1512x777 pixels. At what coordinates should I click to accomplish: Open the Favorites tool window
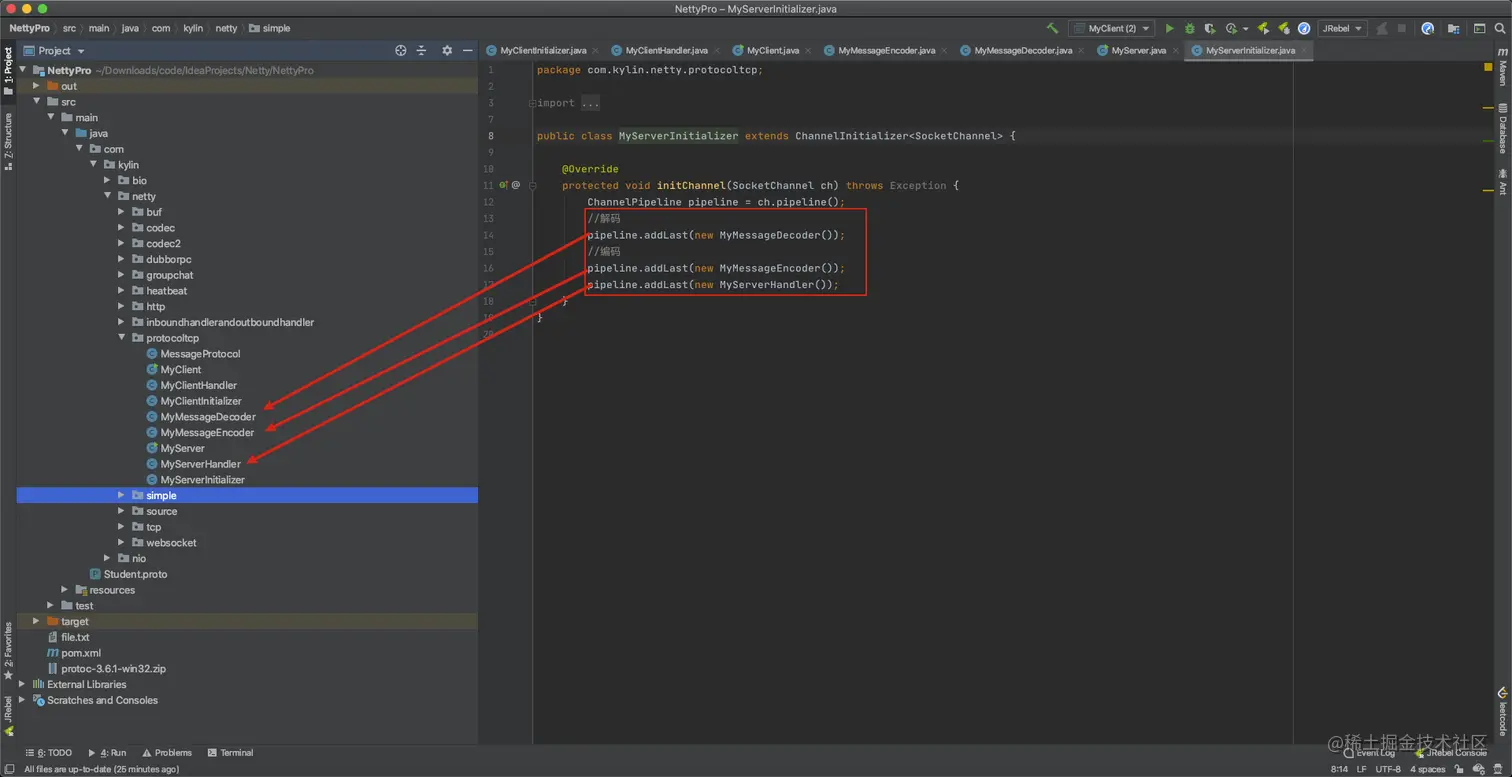[8, 651]
